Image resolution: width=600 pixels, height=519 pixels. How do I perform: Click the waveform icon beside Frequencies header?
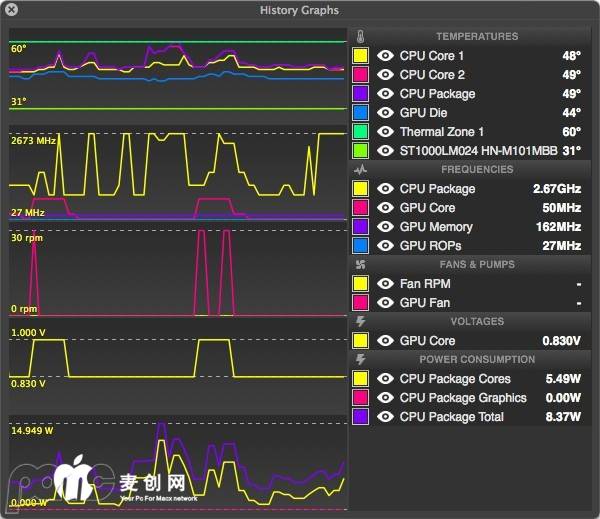[x=360, y=169]
